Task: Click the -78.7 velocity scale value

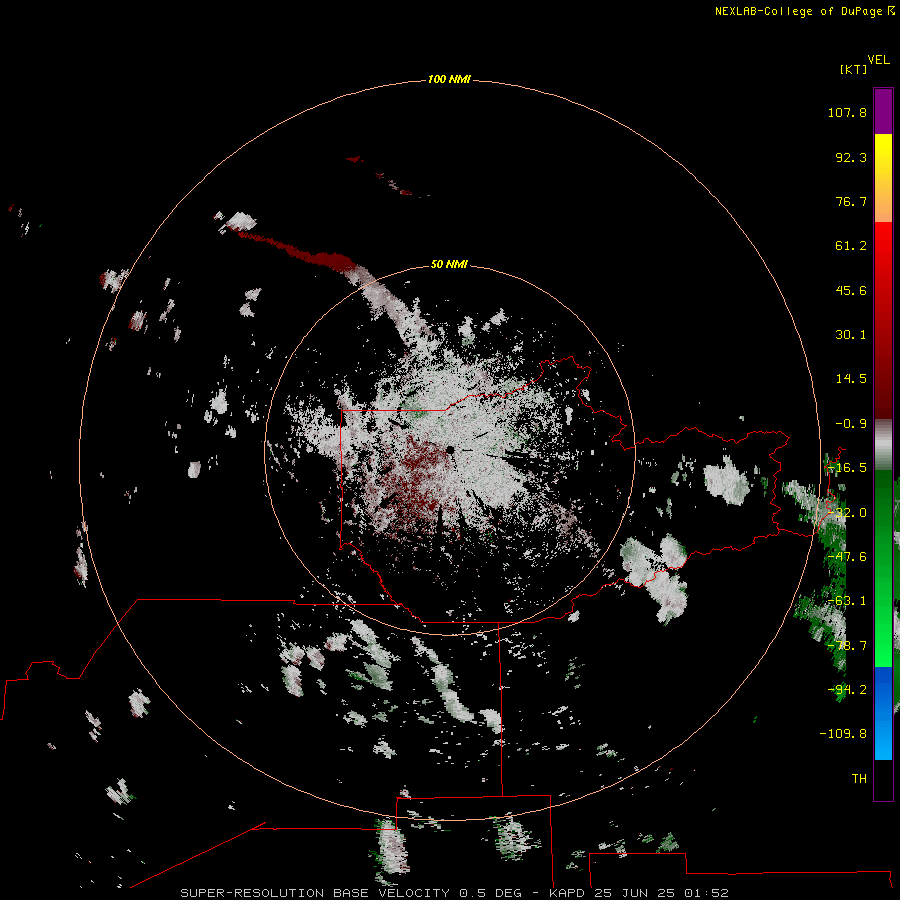Action: click(x=847, y=646)
